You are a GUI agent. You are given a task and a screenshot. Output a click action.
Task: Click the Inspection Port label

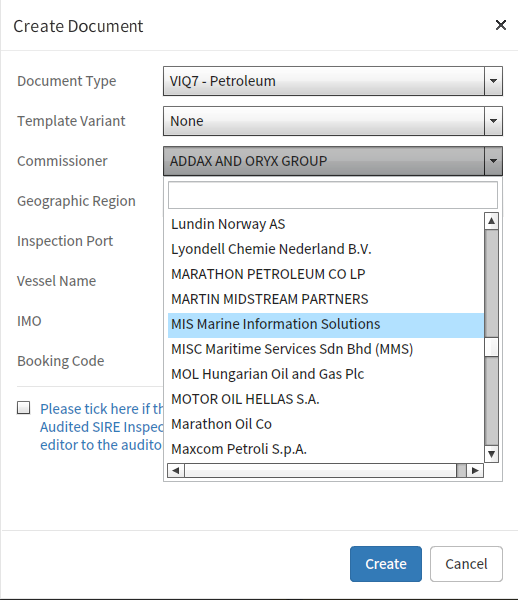tap(65, 241)
